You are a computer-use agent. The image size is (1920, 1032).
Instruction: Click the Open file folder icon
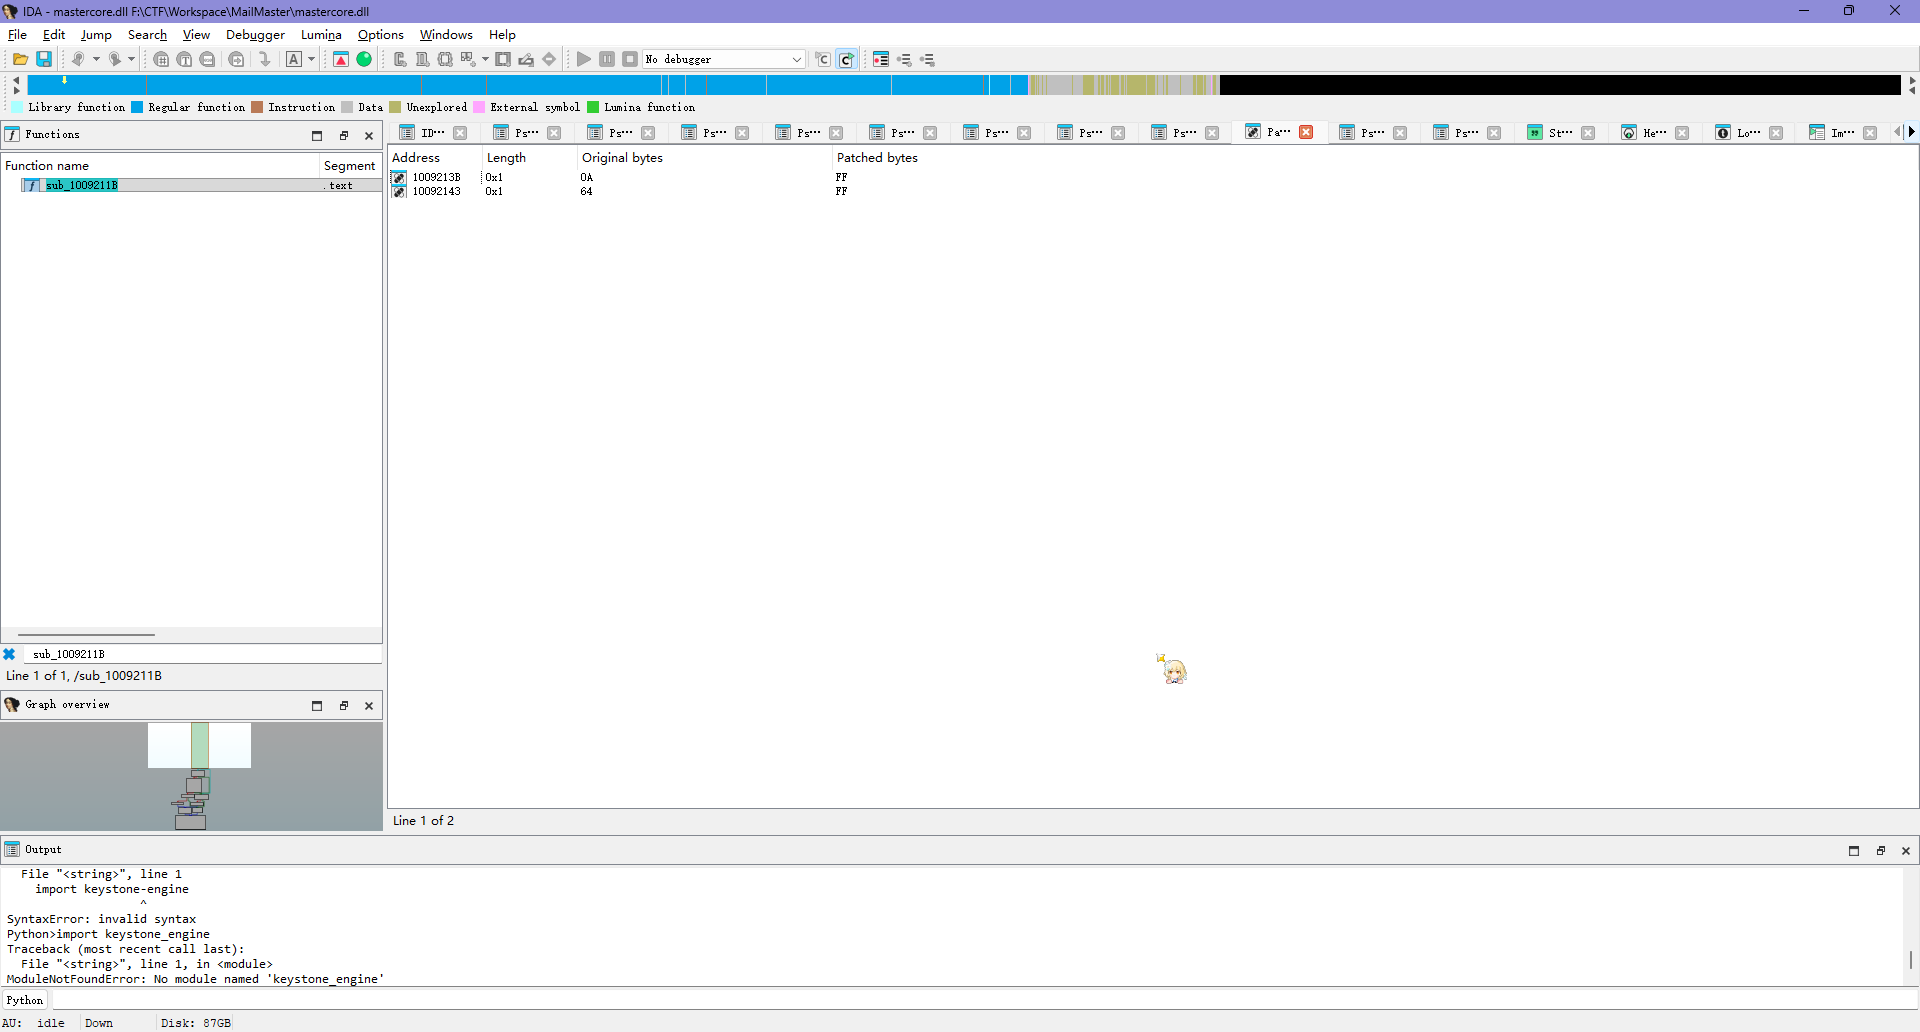point(20,60)
